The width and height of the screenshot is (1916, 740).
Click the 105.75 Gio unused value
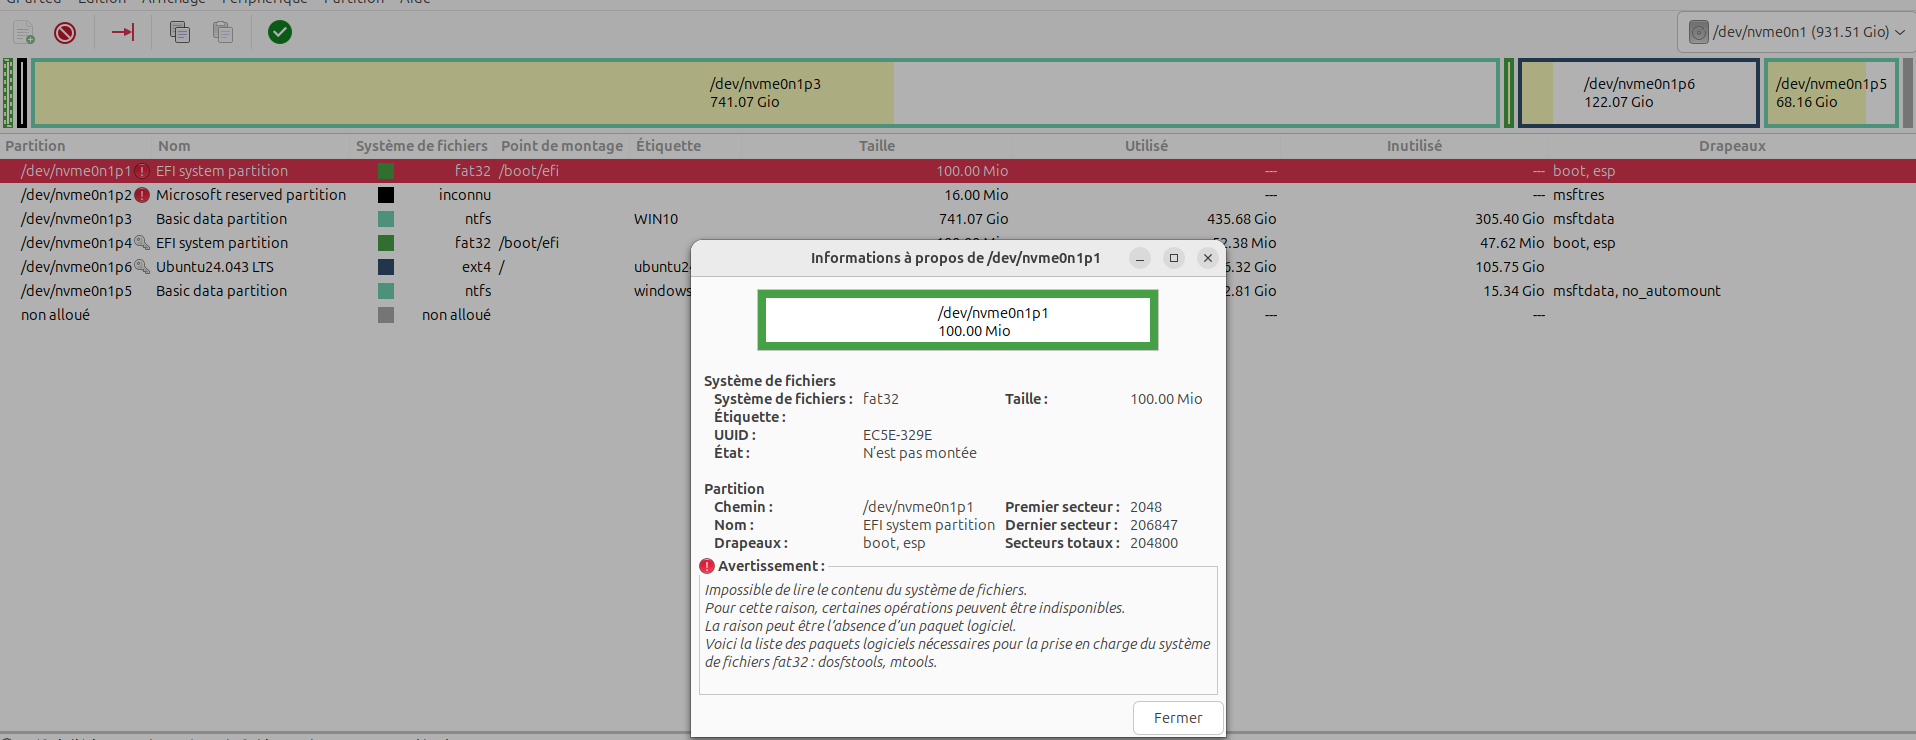1510,267
